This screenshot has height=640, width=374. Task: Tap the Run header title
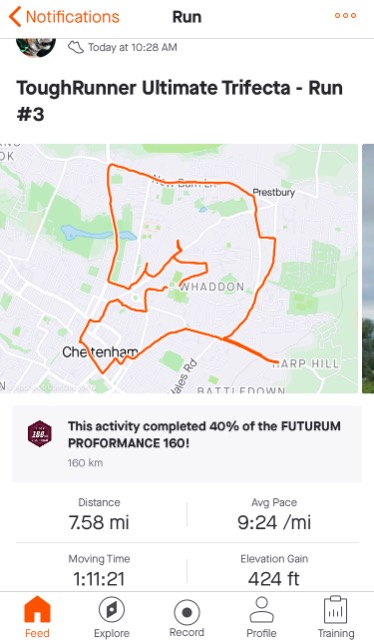tap(187, 17)
